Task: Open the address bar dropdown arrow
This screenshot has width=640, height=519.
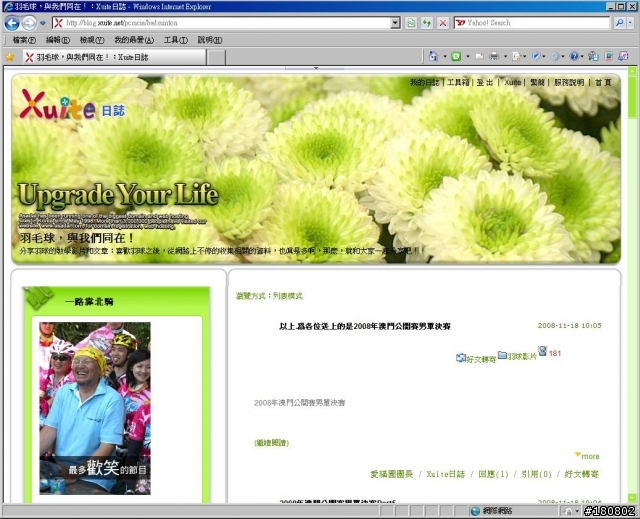Action: click(x=395, y=23)
